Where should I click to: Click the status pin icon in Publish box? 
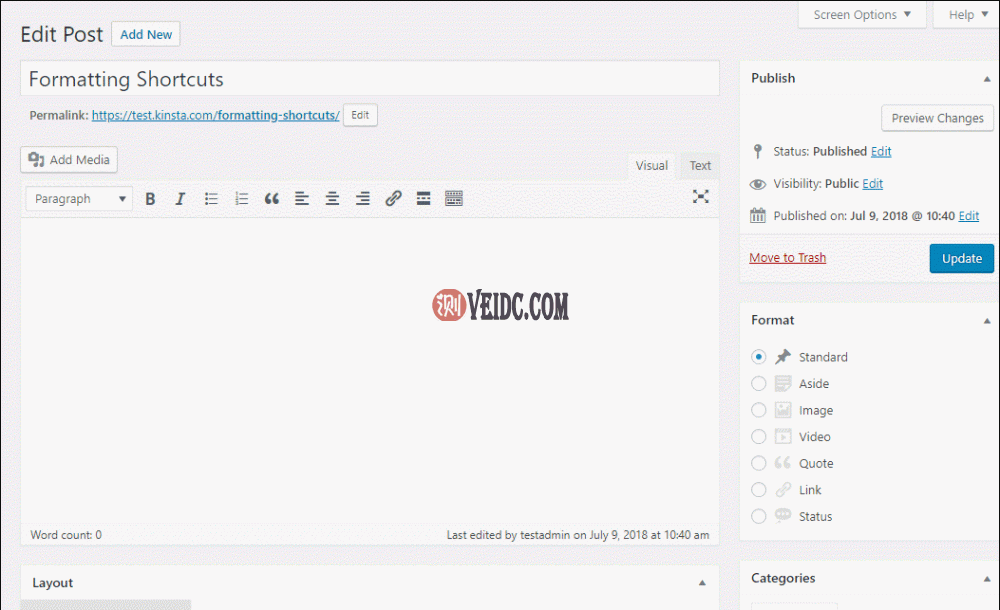(758, 151)
